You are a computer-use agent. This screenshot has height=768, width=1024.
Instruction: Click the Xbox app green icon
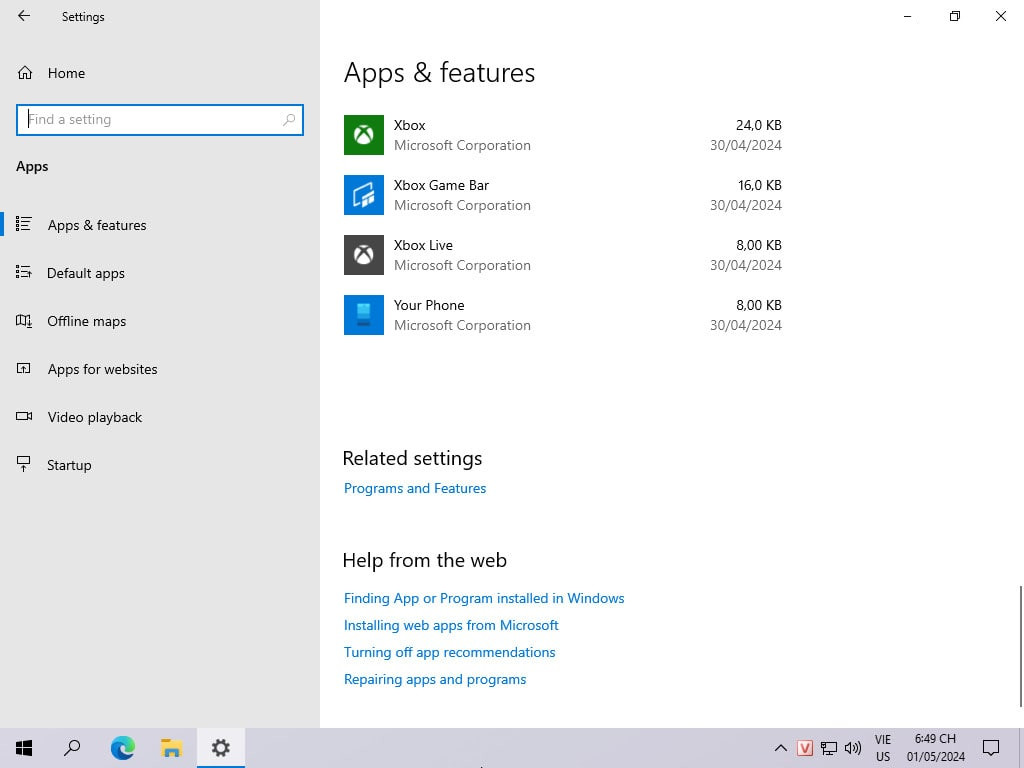364,135
